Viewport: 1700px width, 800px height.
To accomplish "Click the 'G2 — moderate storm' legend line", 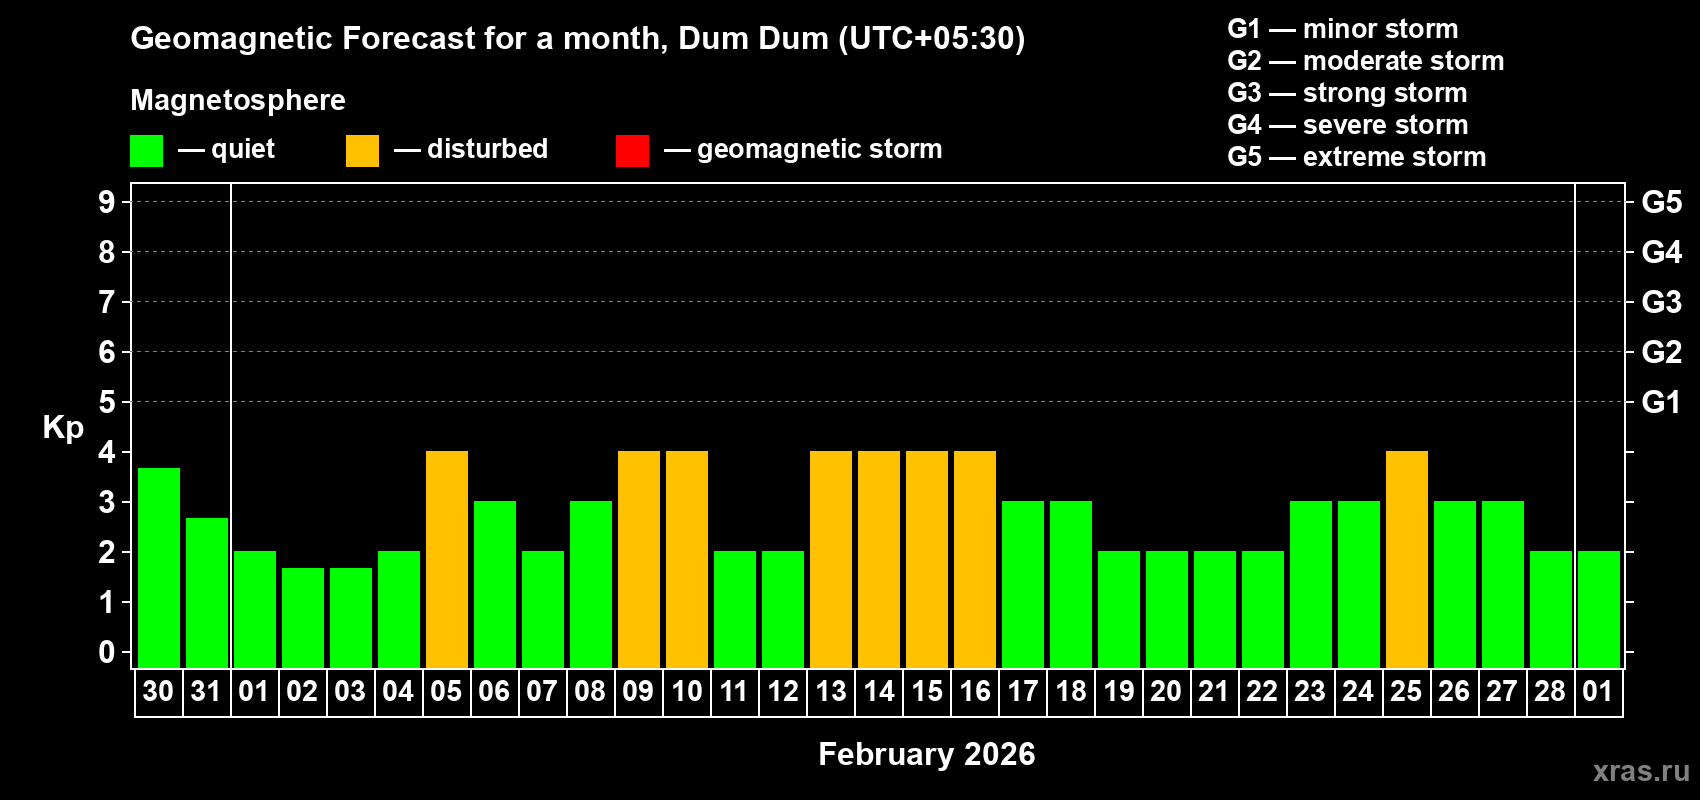I will (x=1366, y=61).
